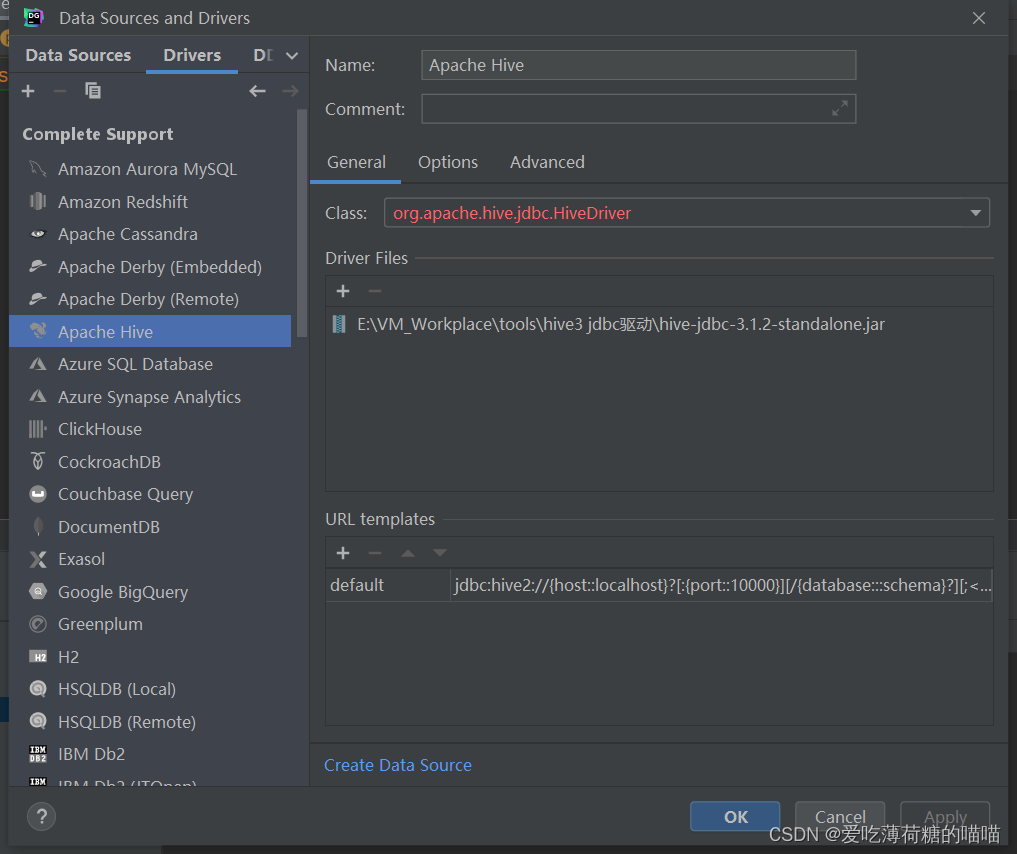
Task: Select Greenplum driver
Action: pos(150,624)
